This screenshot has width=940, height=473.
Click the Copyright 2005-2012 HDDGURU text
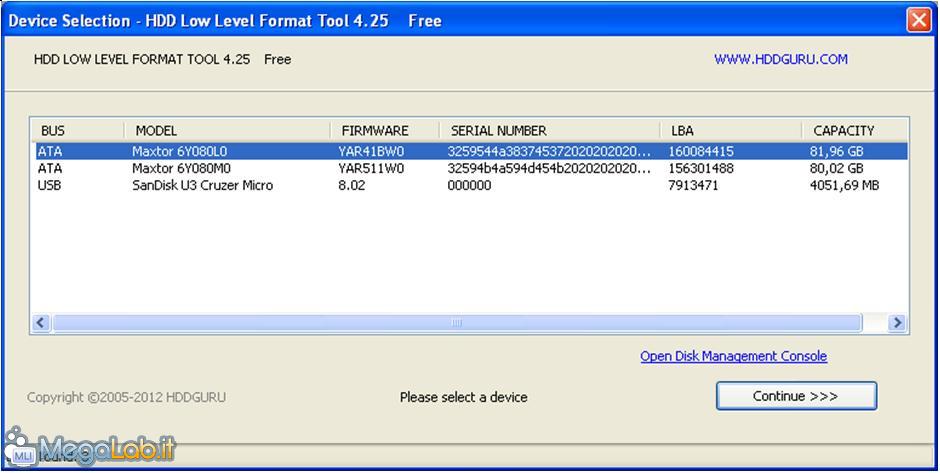pos(126,397)
